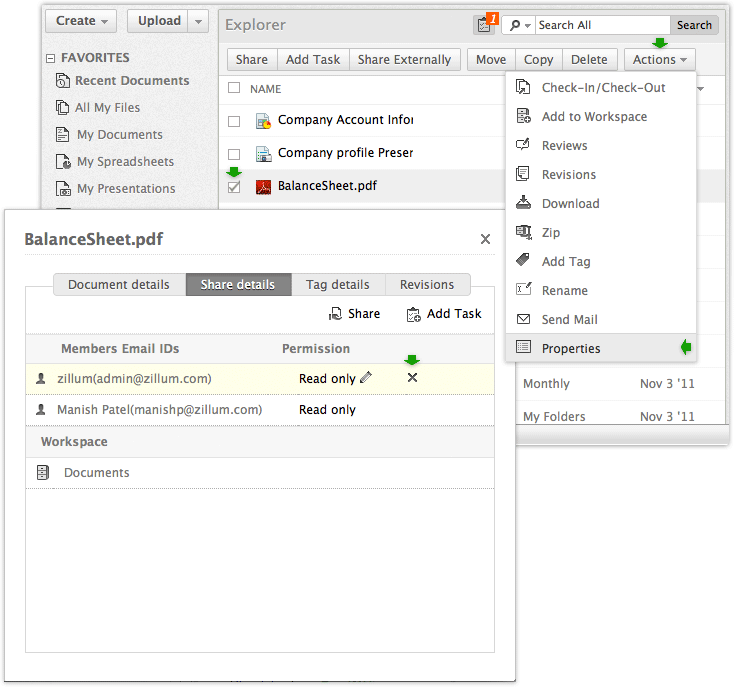Toggle the select-all checkbox beside NAME
This screenshot has width=734, height=687.
[x=234, y=88]
